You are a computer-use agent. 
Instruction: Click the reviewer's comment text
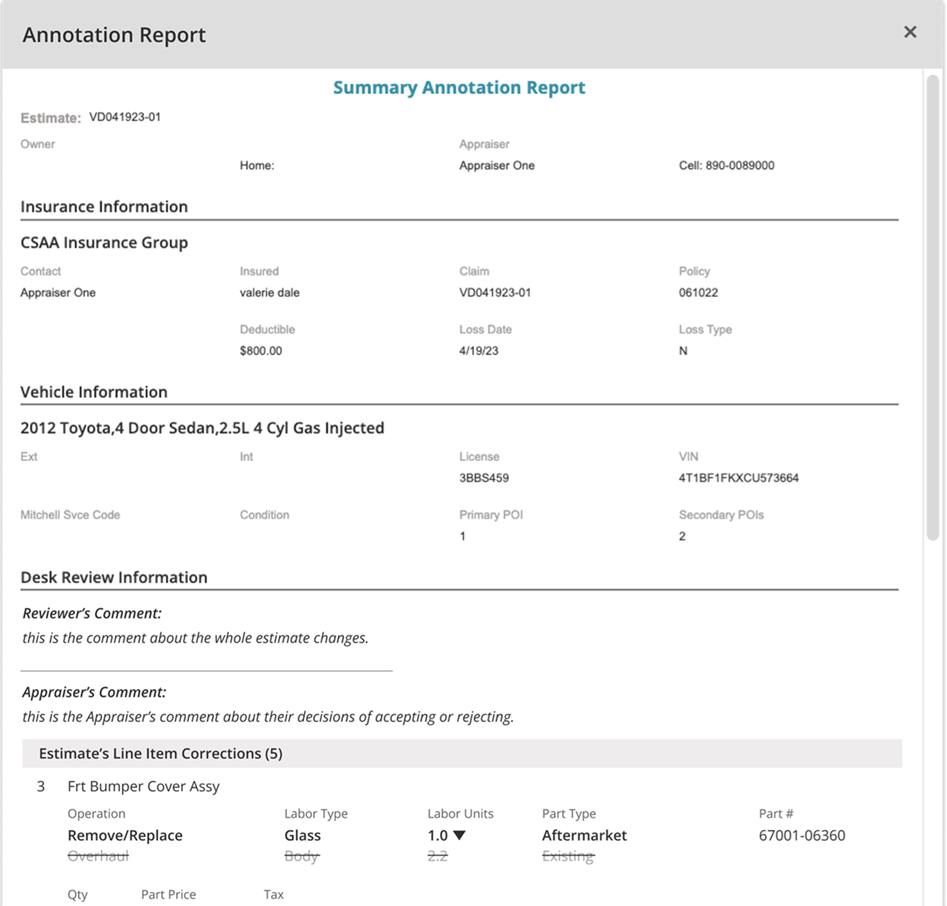195,638
